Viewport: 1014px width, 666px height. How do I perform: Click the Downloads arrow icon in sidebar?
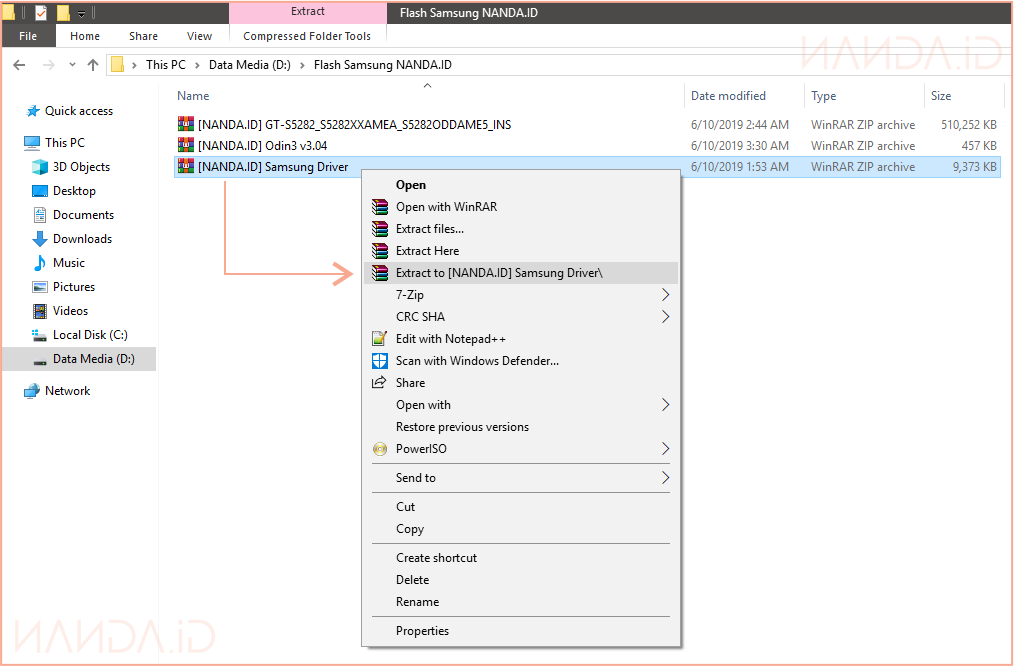(40, 239)
